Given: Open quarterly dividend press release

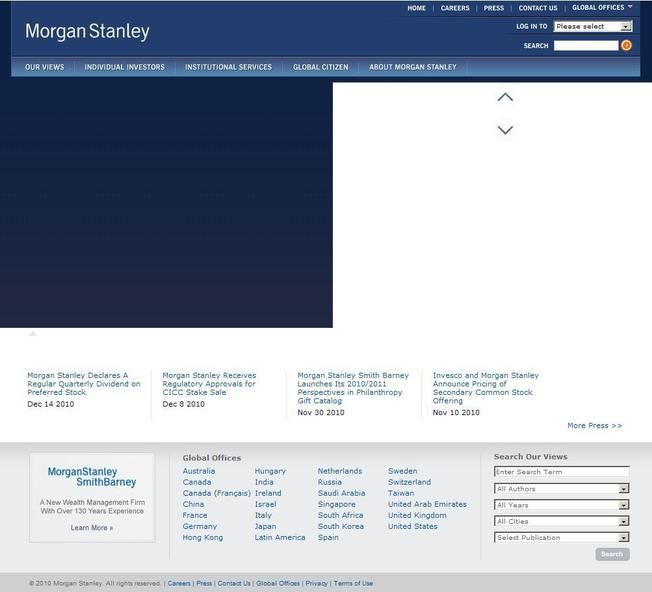Looking at the screenshot, I should [84, 384].
